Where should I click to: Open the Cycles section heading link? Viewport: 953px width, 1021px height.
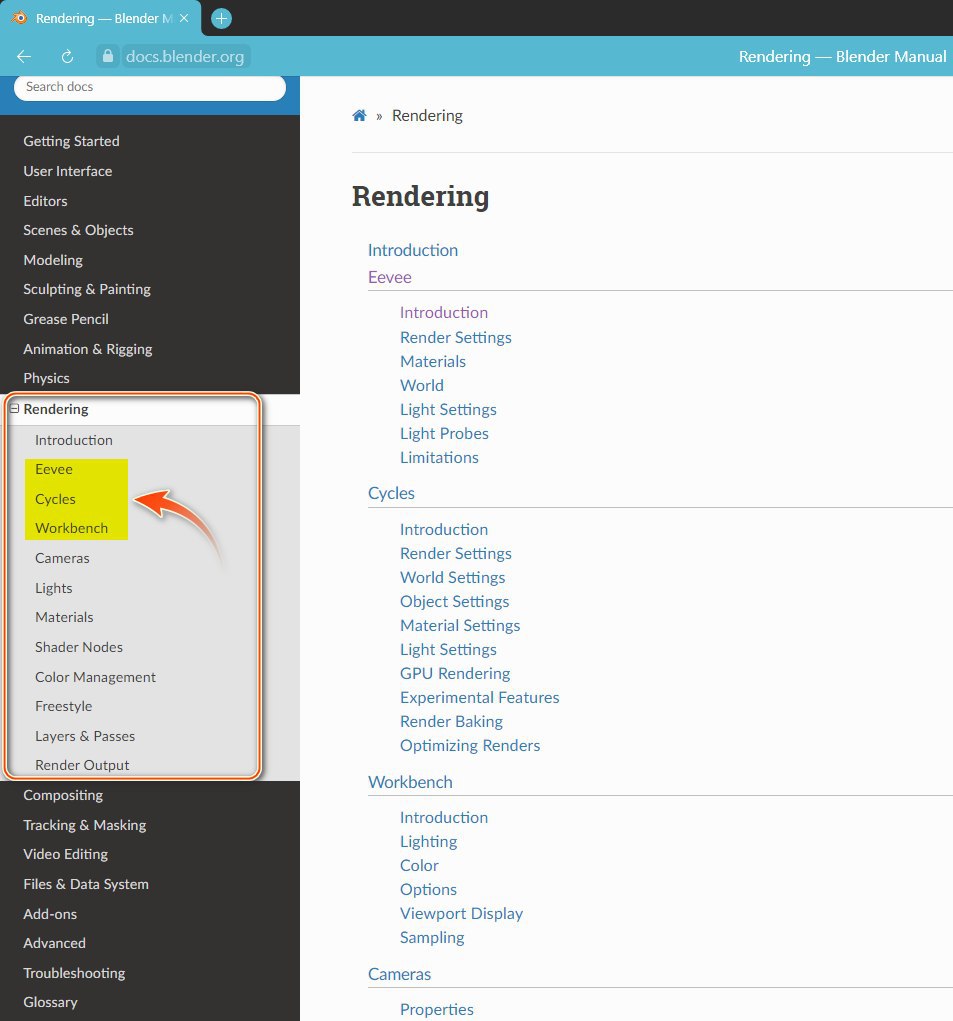(391, 494)
